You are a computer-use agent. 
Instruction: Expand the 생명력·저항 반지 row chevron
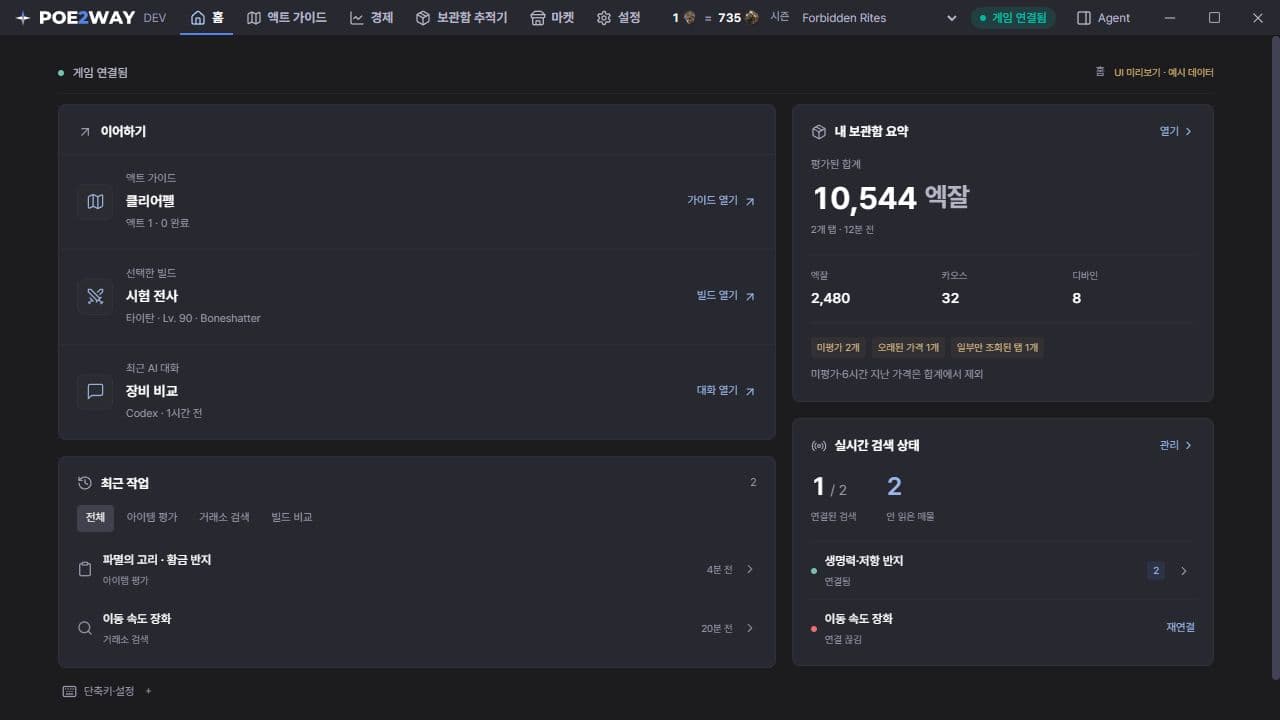click(1184, 571)
